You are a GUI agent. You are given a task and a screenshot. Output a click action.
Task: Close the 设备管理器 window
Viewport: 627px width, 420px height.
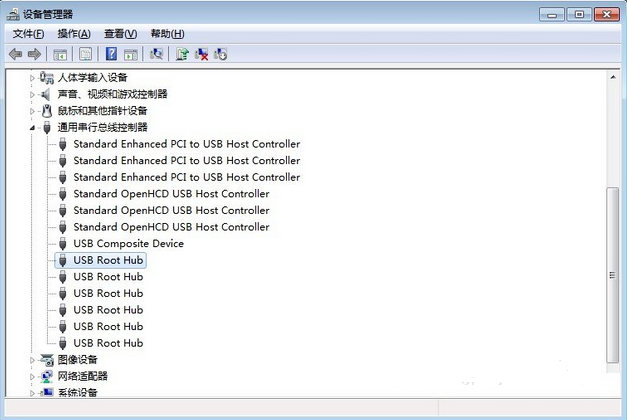point(607,15)
